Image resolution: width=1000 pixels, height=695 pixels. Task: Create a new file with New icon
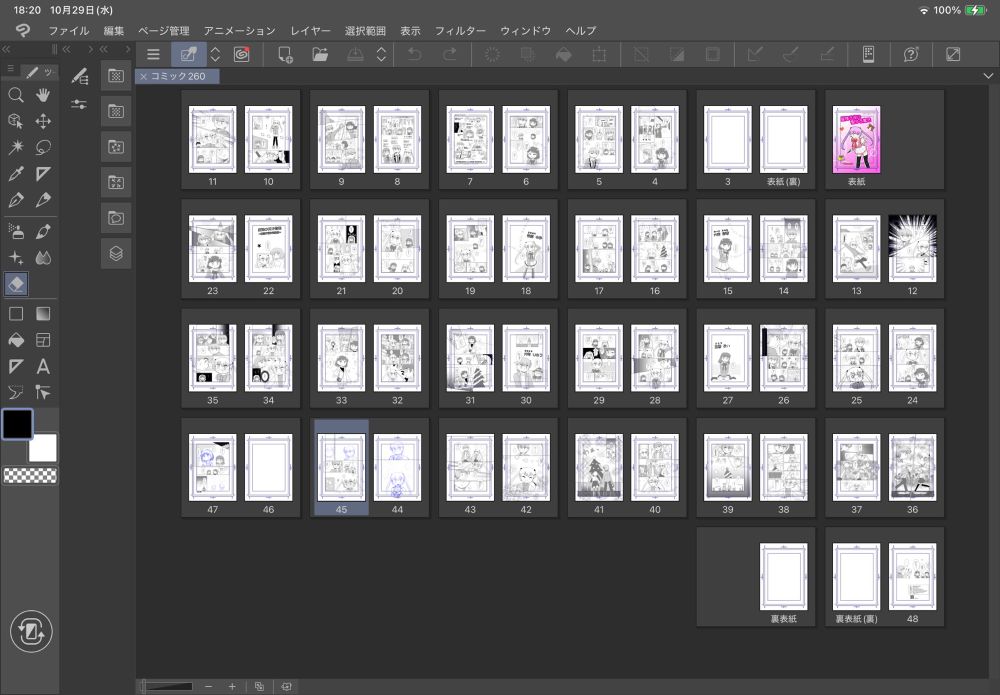click(285, 55)
